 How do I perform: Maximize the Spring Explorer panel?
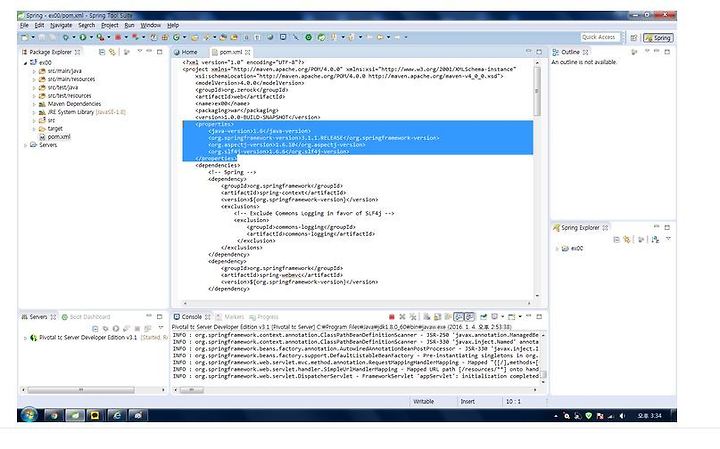coord(667,227)
